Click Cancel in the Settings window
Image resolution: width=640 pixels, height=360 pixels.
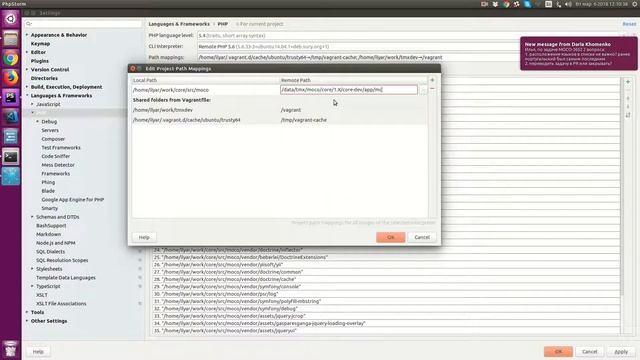tap(589, 351)
